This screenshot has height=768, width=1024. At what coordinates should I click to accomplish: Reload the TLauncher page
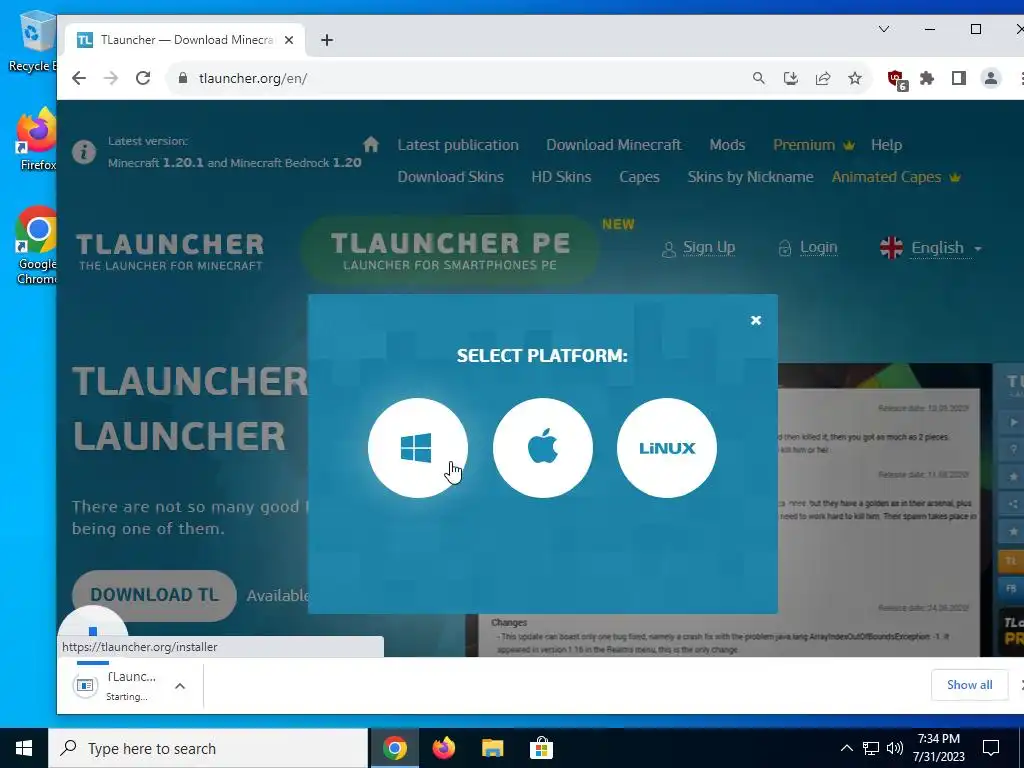click(143, 78)
